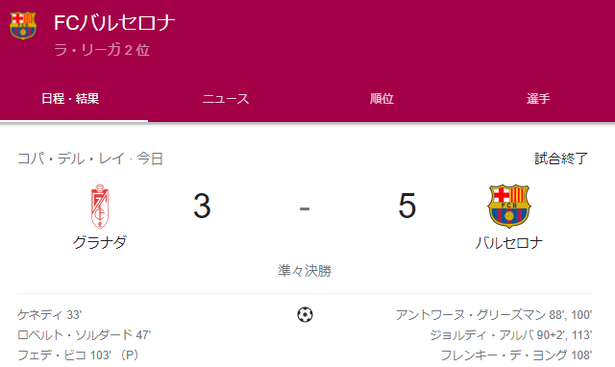Click scorer ケネディ 33'
This screenshot has width=615, height=367.
click(x=49, y=314)
